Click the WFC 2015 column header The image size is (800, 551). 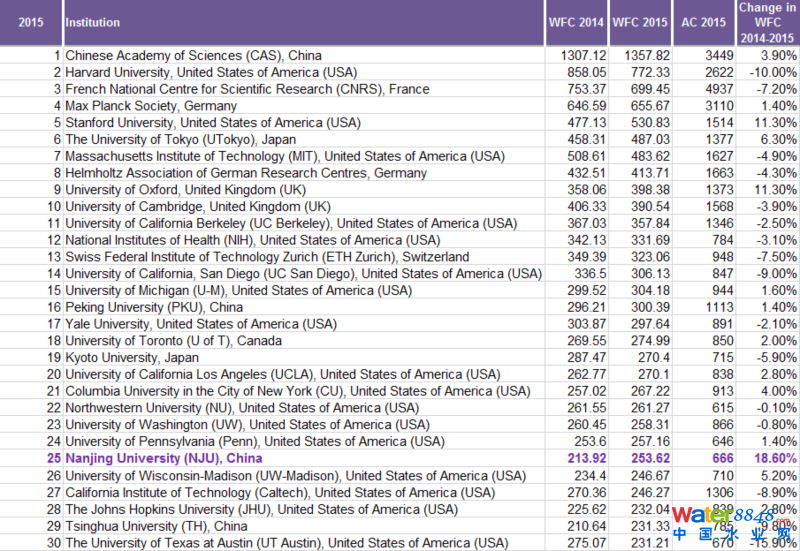(640, 22)
